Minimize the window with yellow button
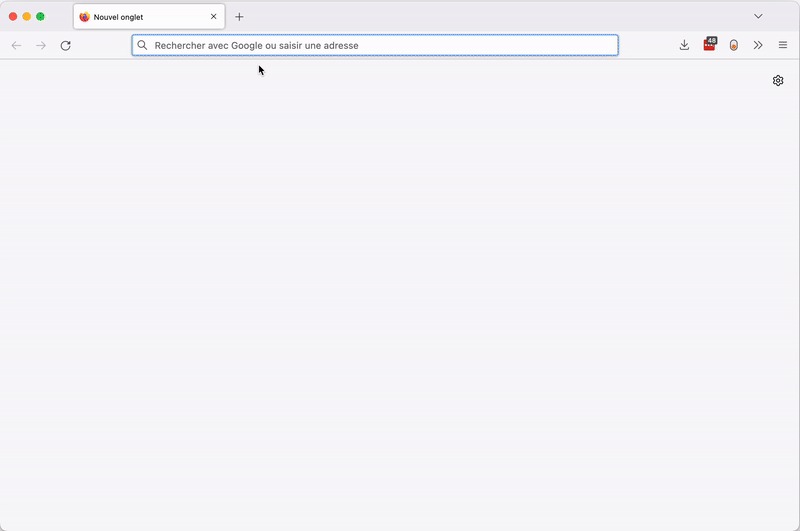Viewport: 800px width, 531px height. tap(27, 16)
